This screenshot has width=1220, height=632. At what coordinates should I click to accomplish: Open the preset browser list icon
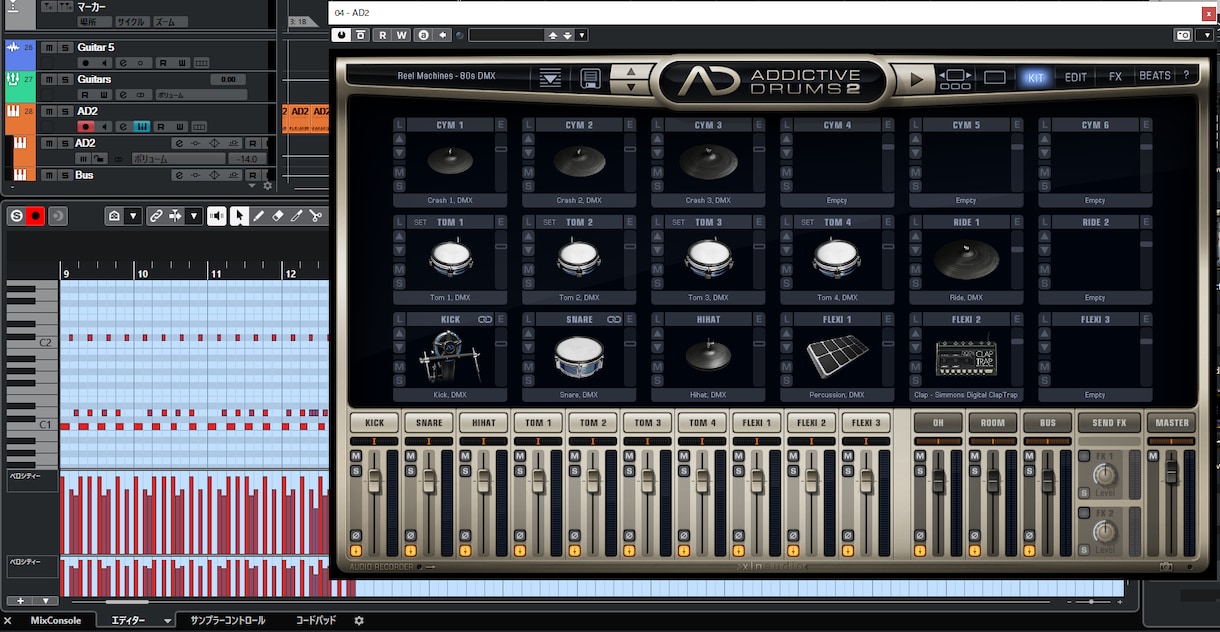tap(550, 78)
